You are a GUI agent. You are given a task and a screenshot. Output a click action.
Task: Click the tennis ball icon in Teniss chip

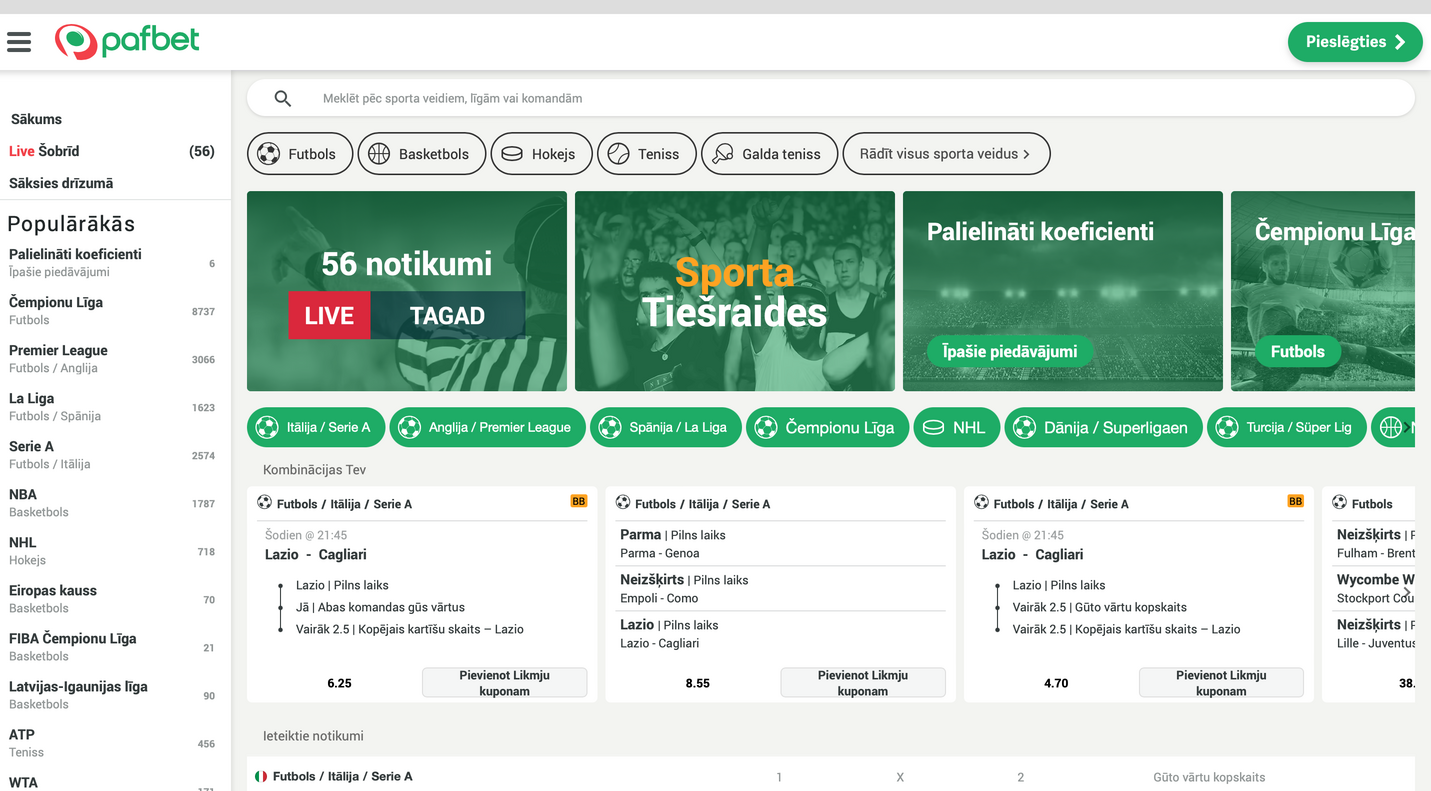tap(619, 154)
